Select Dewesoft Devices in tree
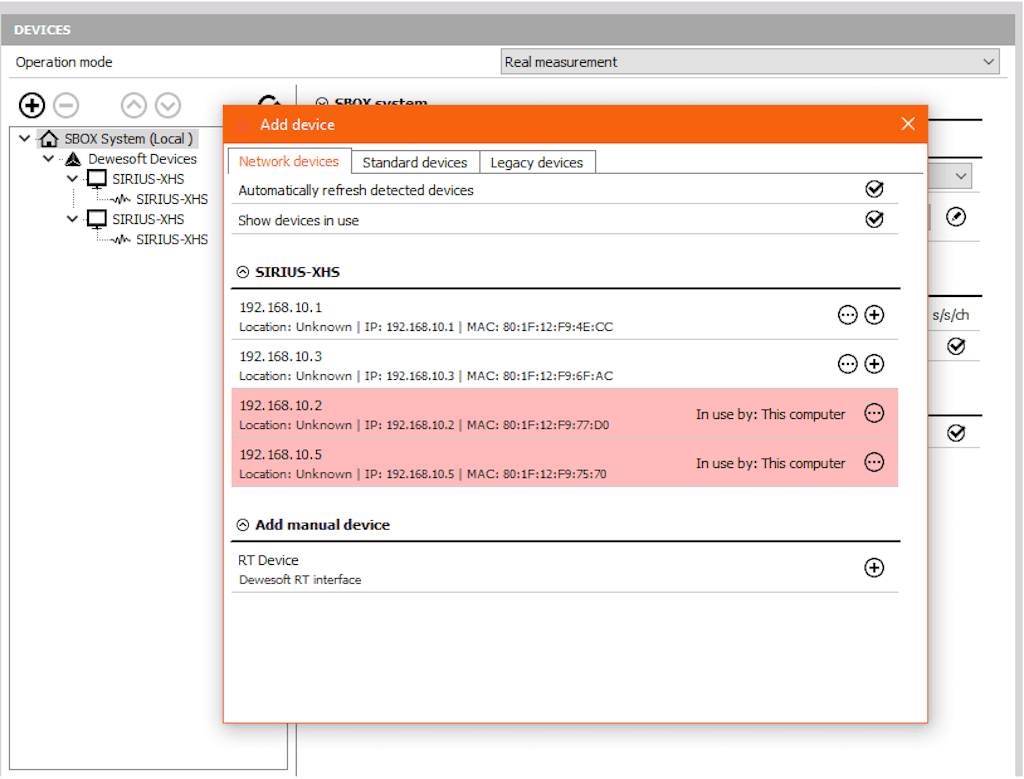 [x=142, y=159]
